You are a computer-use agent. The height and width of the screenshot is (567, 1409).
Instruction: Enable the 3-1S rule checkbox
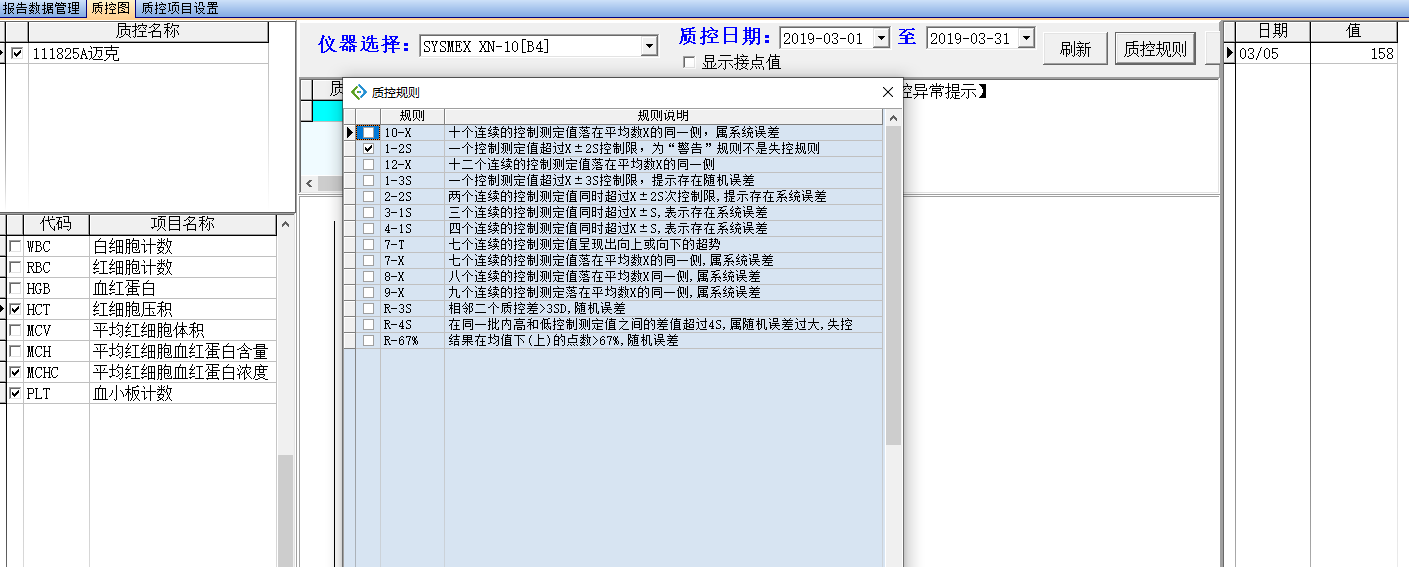tap(369, 212)
